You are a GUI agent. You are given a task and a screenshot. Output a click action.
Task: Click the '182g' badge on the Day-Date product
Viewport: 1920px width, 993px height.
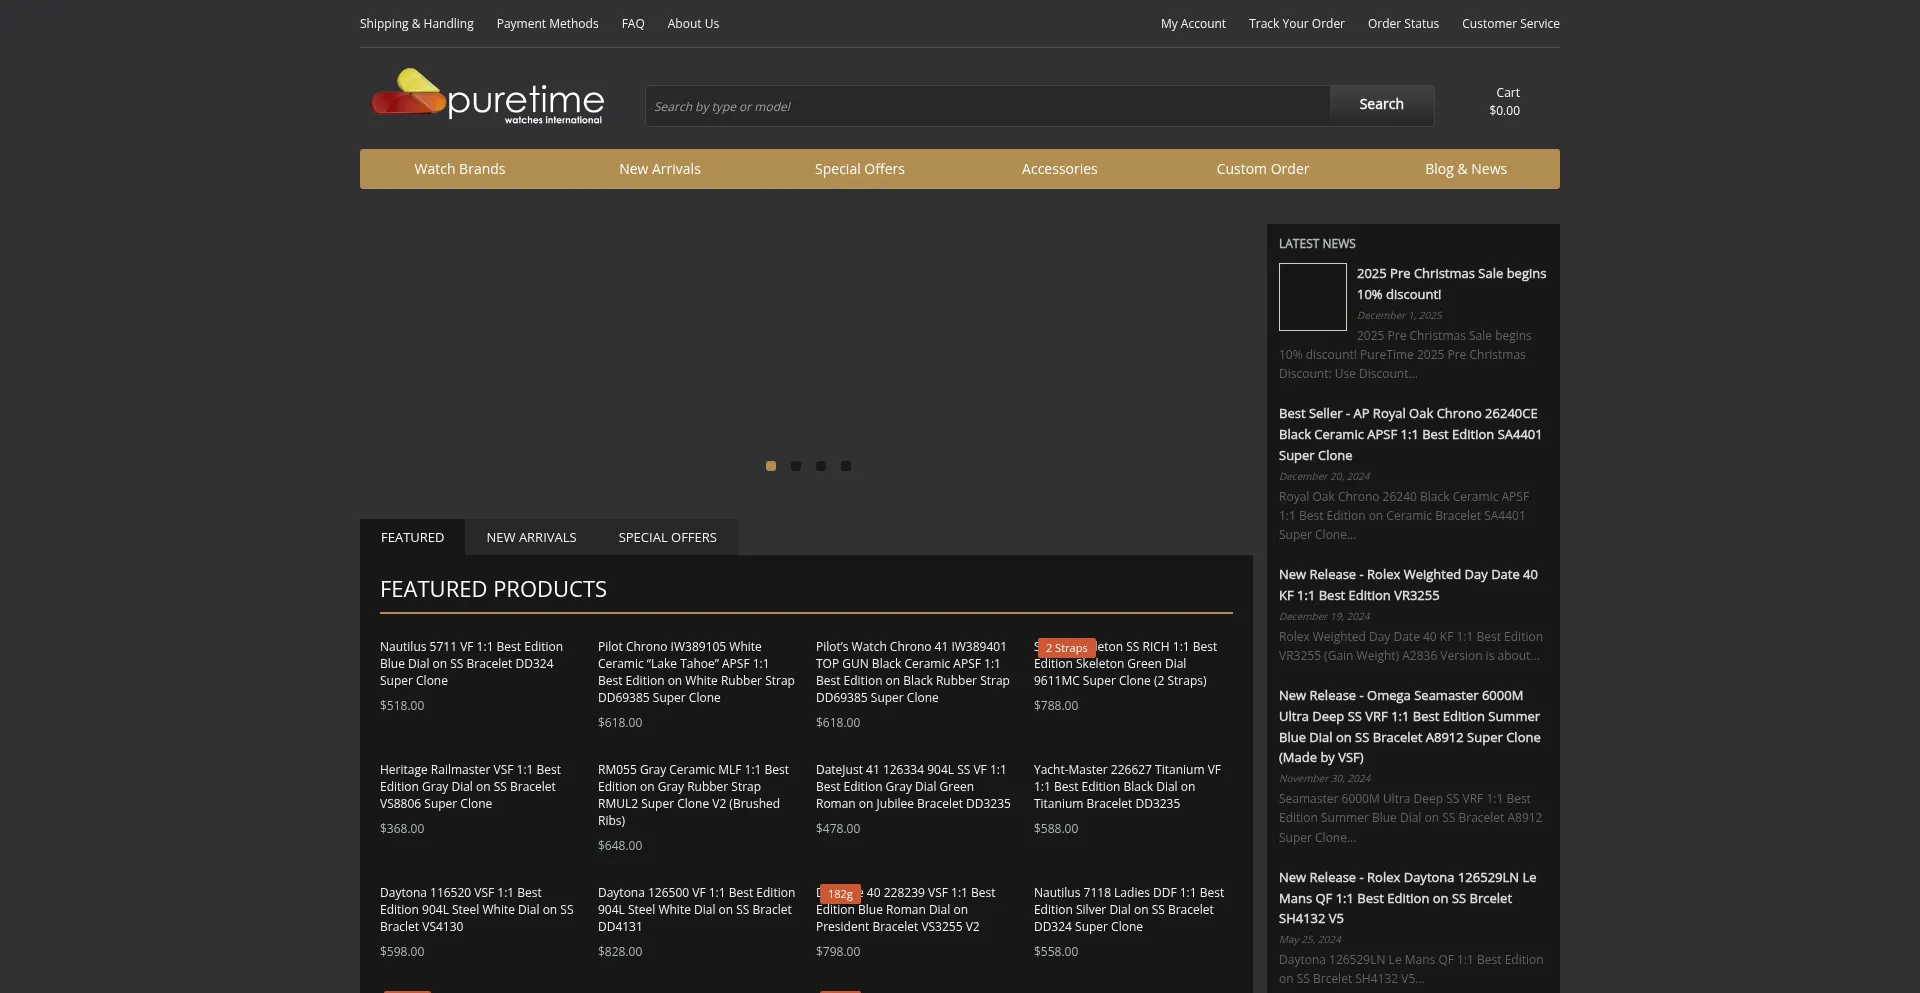click(840, 893)
